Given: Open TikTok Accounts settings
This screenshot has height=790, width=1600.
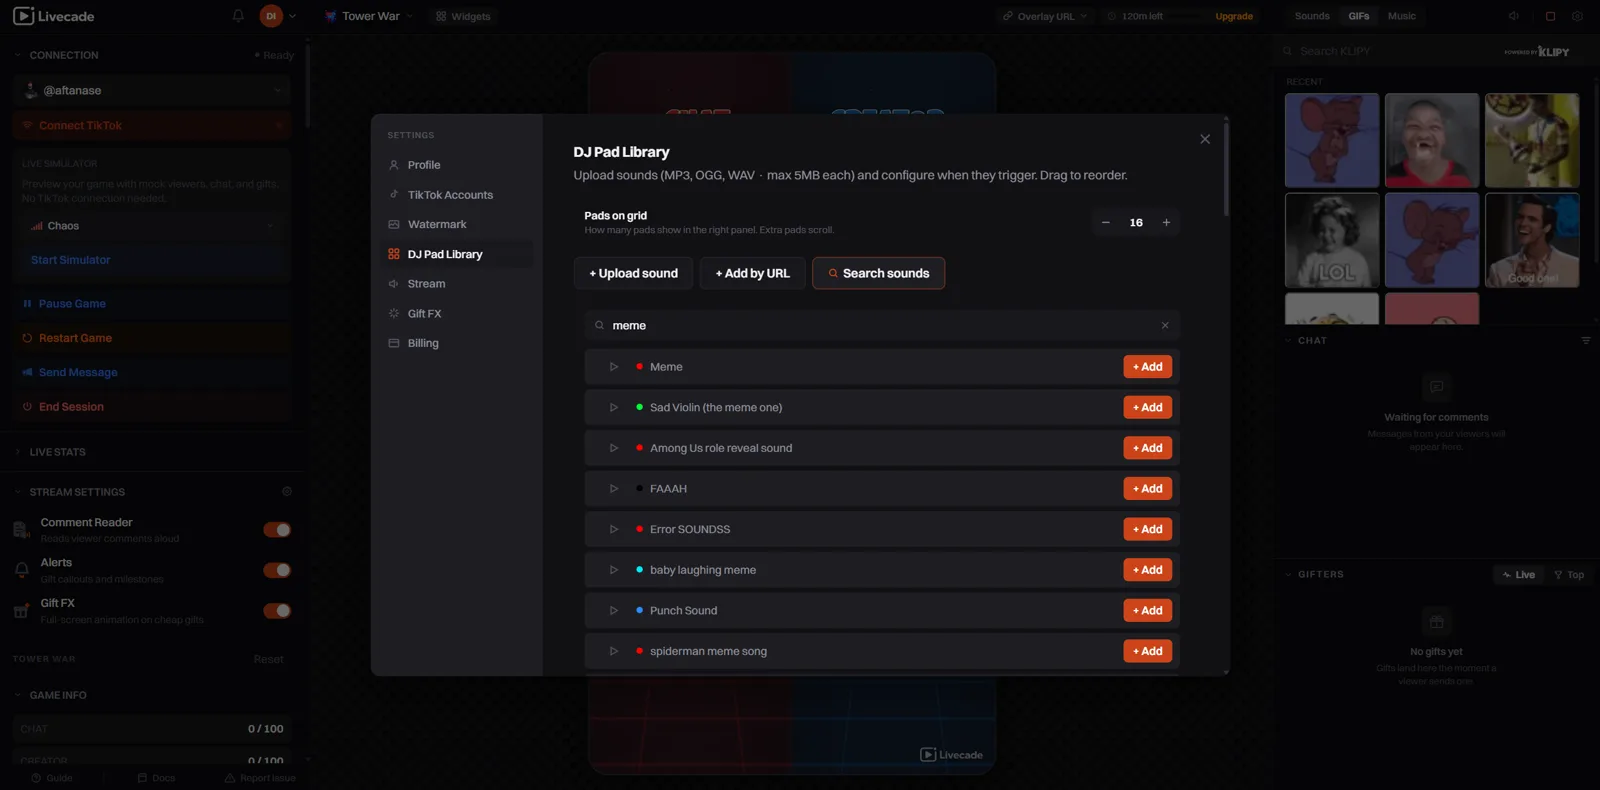Looking at the screenshot, I should [458, 195].
